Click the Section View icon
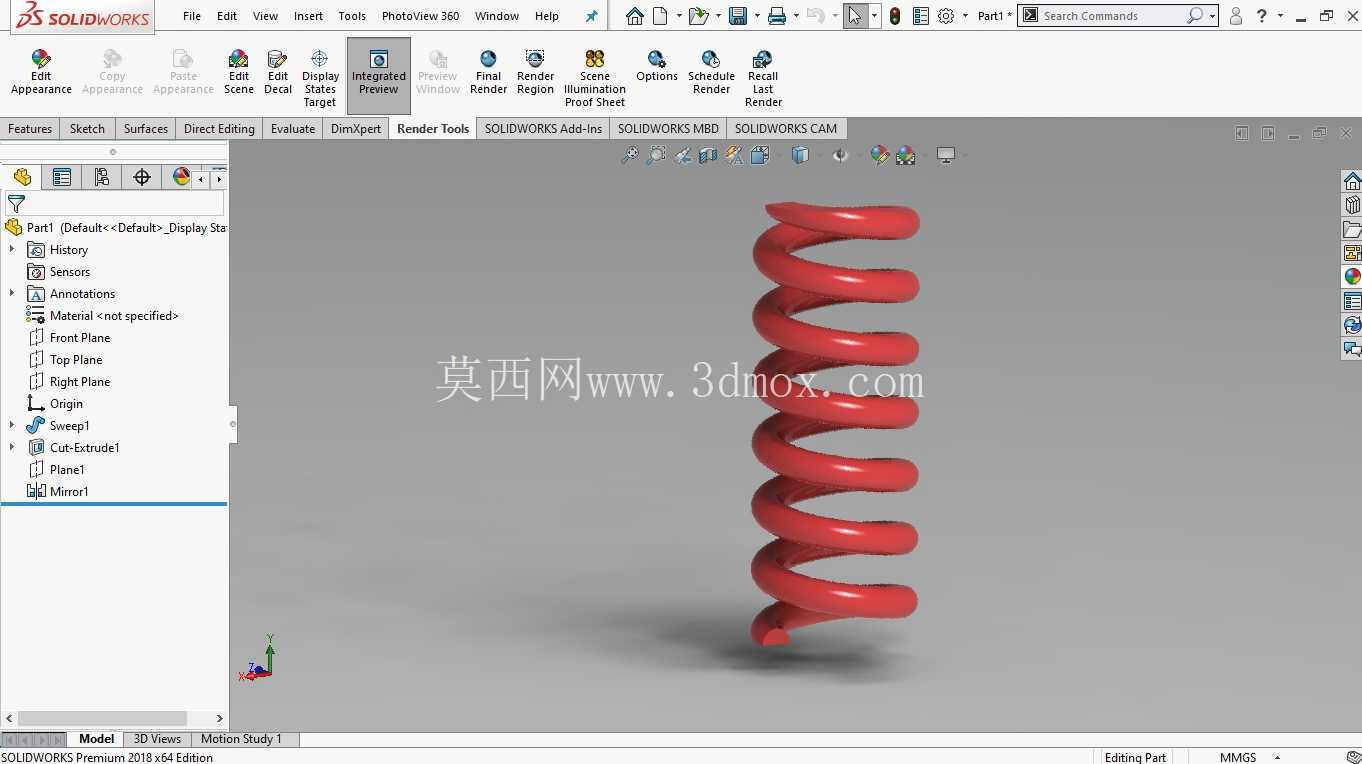 tap(708, 155)
